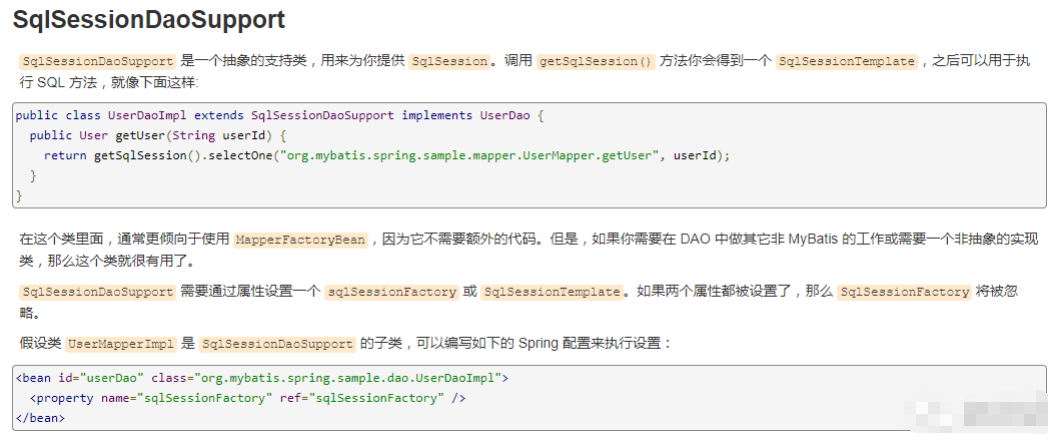Click the 'return getSqlSession().selectOne' code line

pos(387,156)
